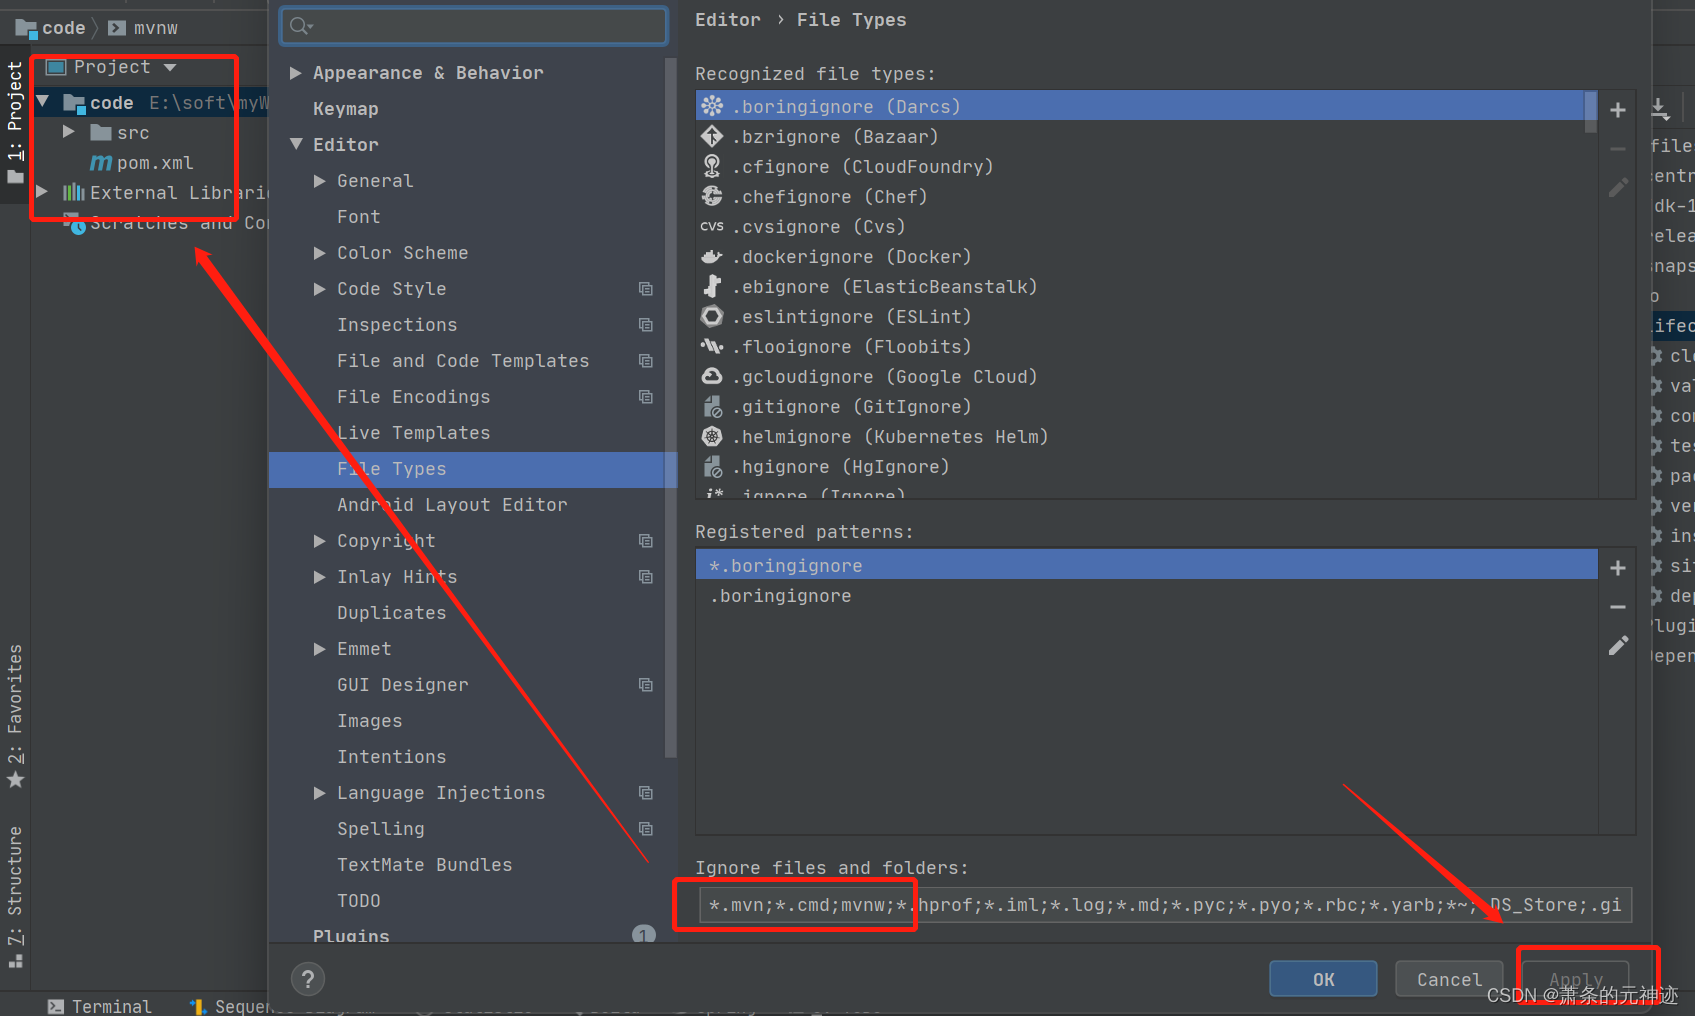This screenshot has width=1695, height=1016.
Task: Open the Keymap settings page
Action: [x=345, y=109]
